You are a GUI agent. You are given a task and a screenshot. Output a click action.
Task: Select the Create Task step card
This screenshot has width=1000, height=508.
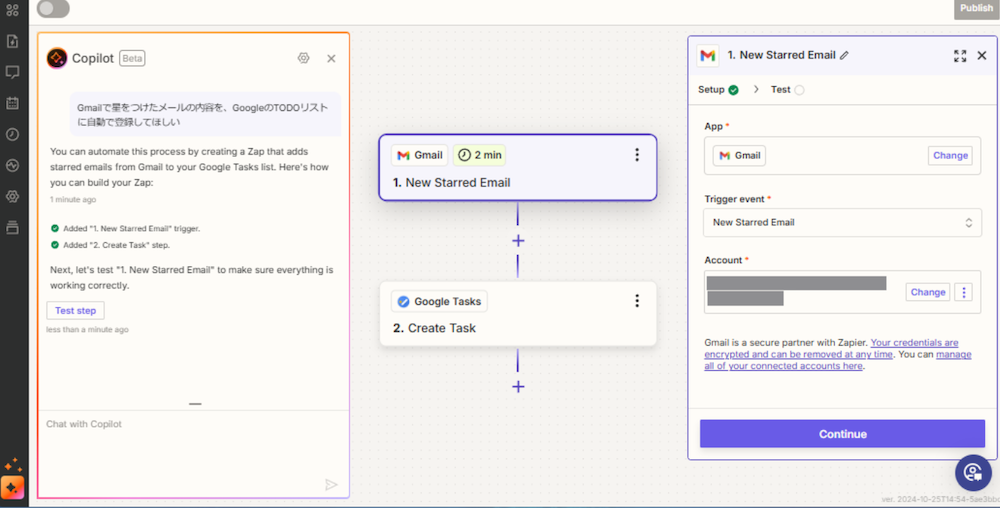point(518,314)
